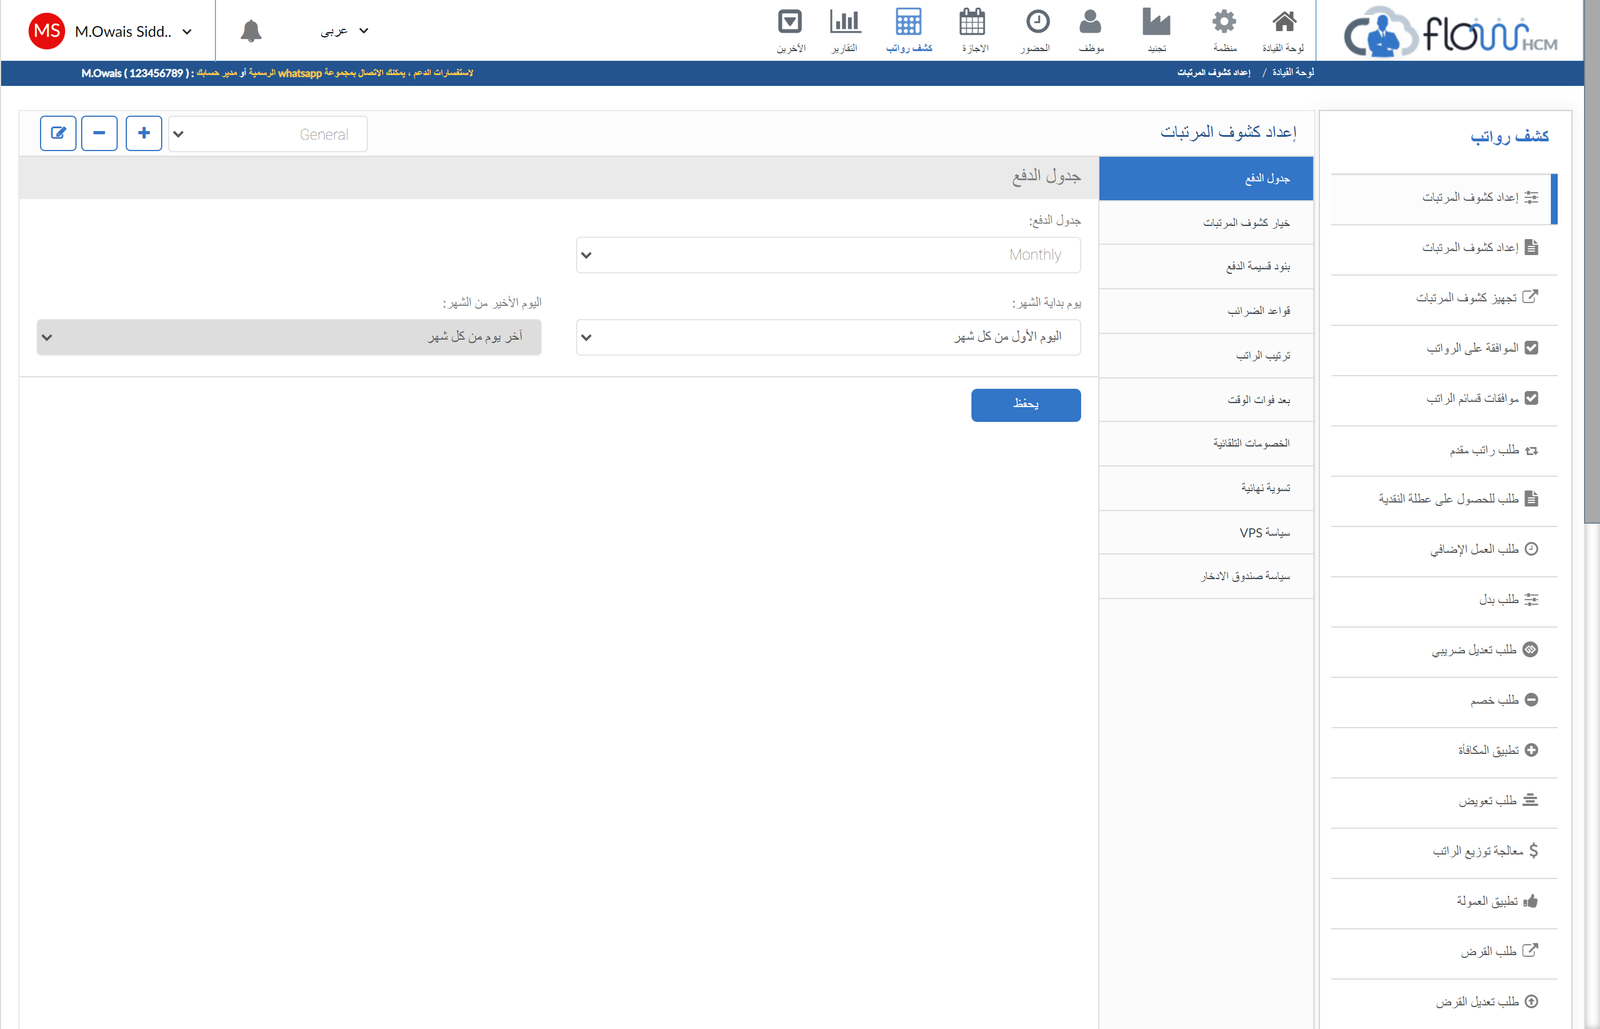
Task: Open the General dropdown
Action: [x=268, y=134]
